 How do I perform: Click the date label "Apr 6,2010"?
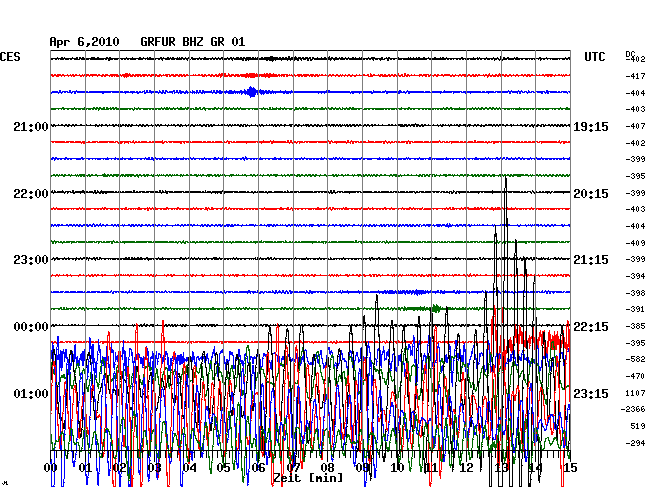pyautogui.click(x=84, y=42)
